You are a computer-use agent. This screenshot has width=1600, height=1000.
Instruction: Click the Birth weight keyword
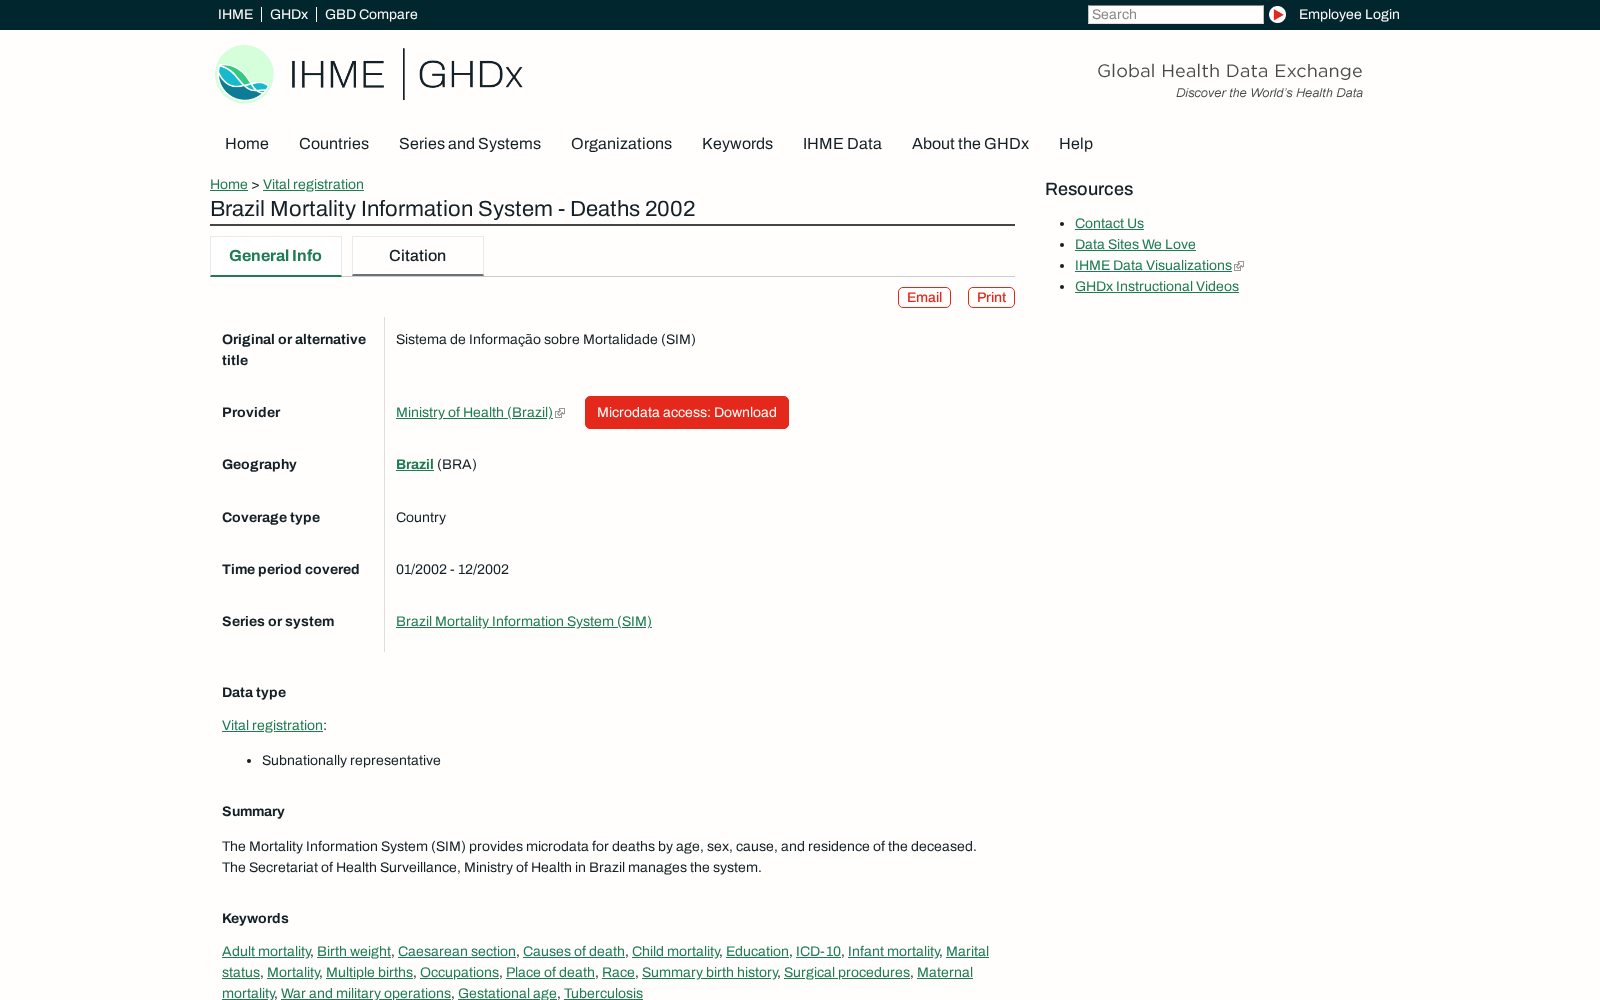pyautogui.click(x=354, y=951)
